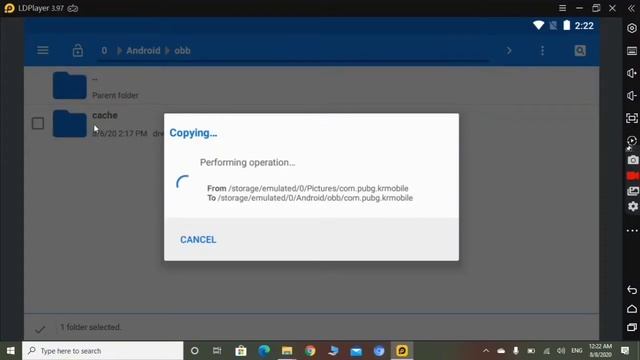
Task: Click ENG language indicator
Action: point(576,351)
